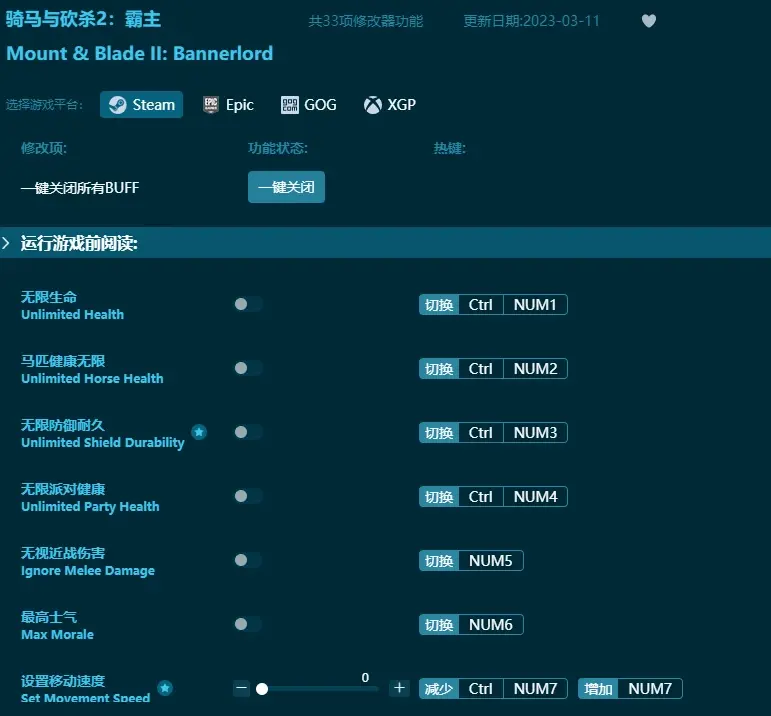Click the 共33项修改器功能 text
This screenshot has width=771, height=716.
365,21
